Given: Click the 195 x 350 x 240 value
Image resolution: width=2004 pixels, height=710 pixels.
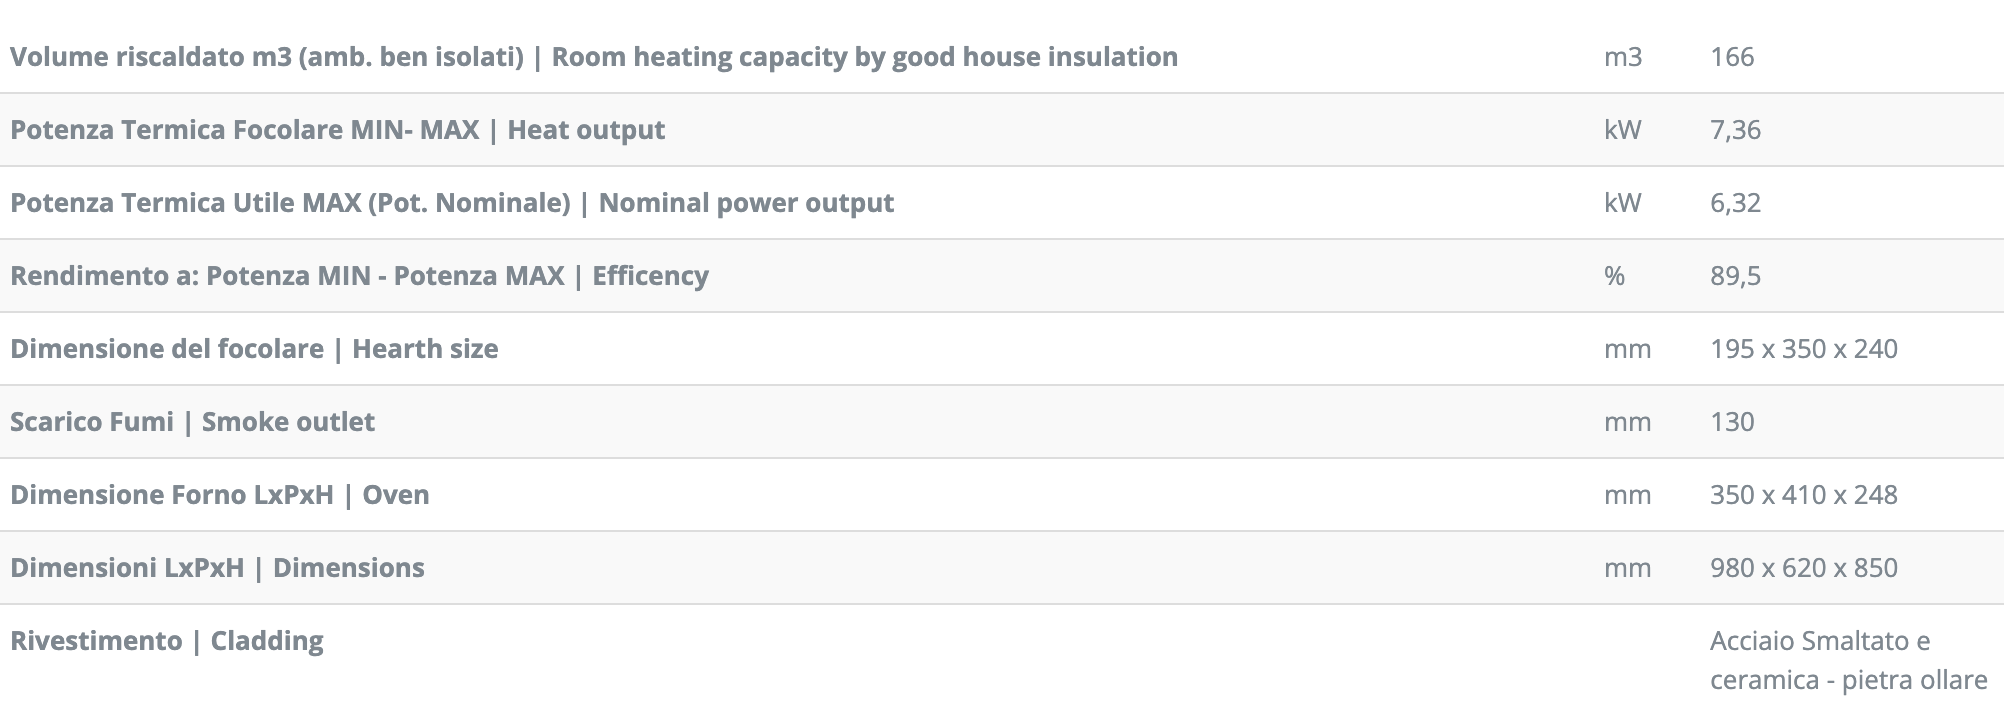Looking at the screenshot, I should point(1804,349).
